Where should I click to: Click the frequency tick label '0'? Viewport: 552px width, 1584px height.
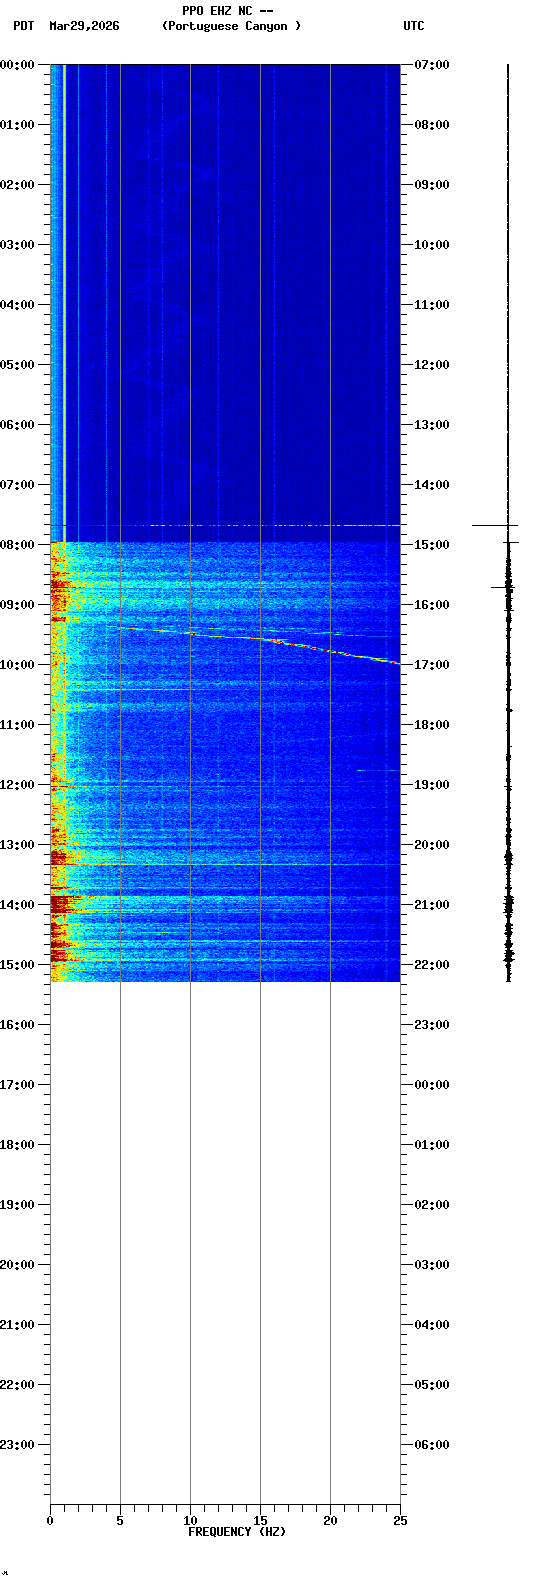[50, 1521]
